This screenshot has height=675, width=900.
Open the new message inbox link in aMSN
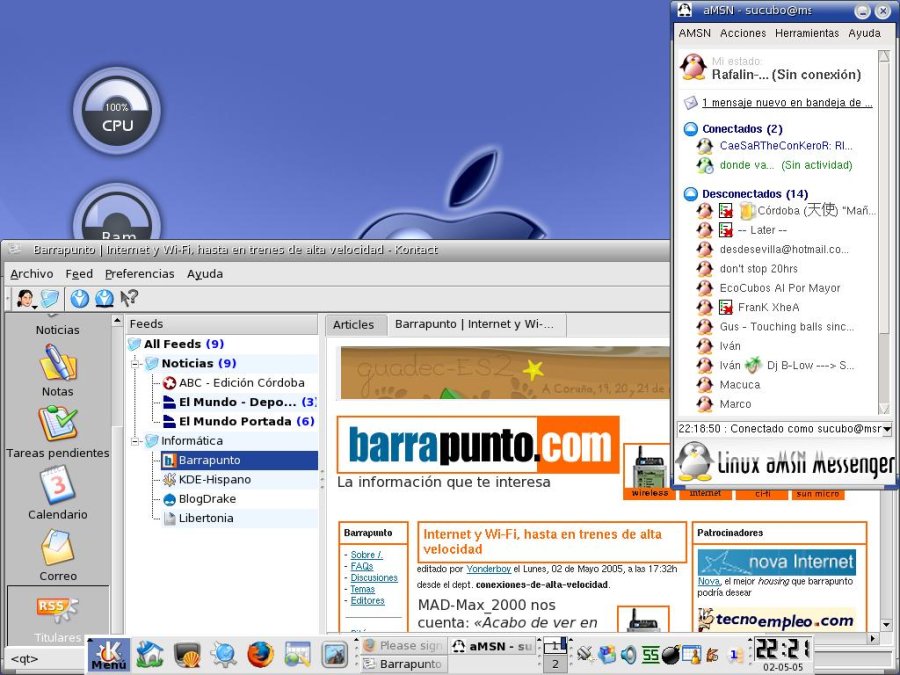[787, 103]
